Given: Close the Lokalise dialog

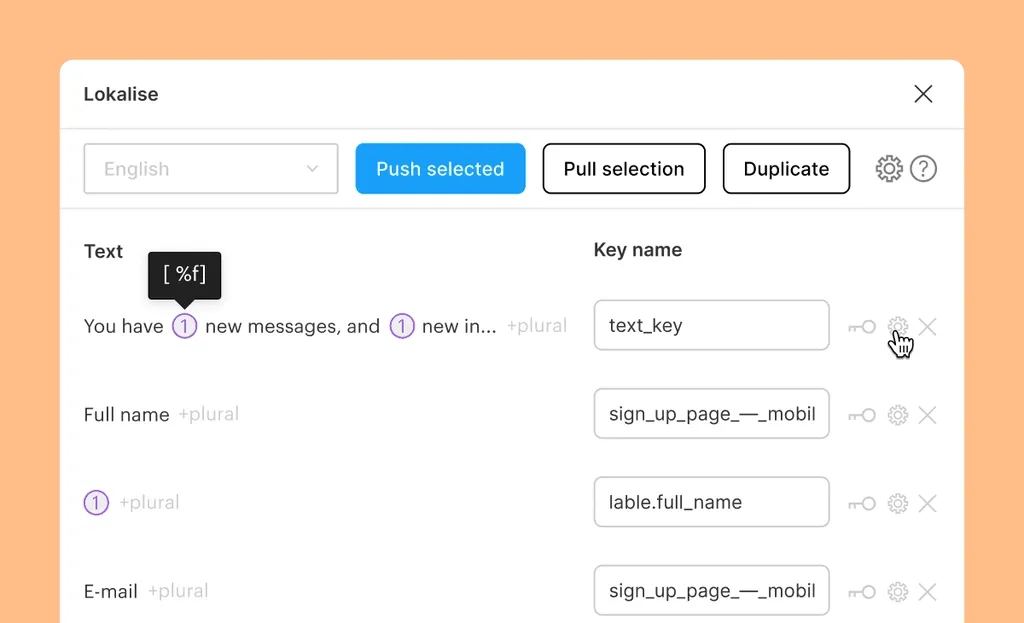Looking at the screenshot, I should 923,94.
